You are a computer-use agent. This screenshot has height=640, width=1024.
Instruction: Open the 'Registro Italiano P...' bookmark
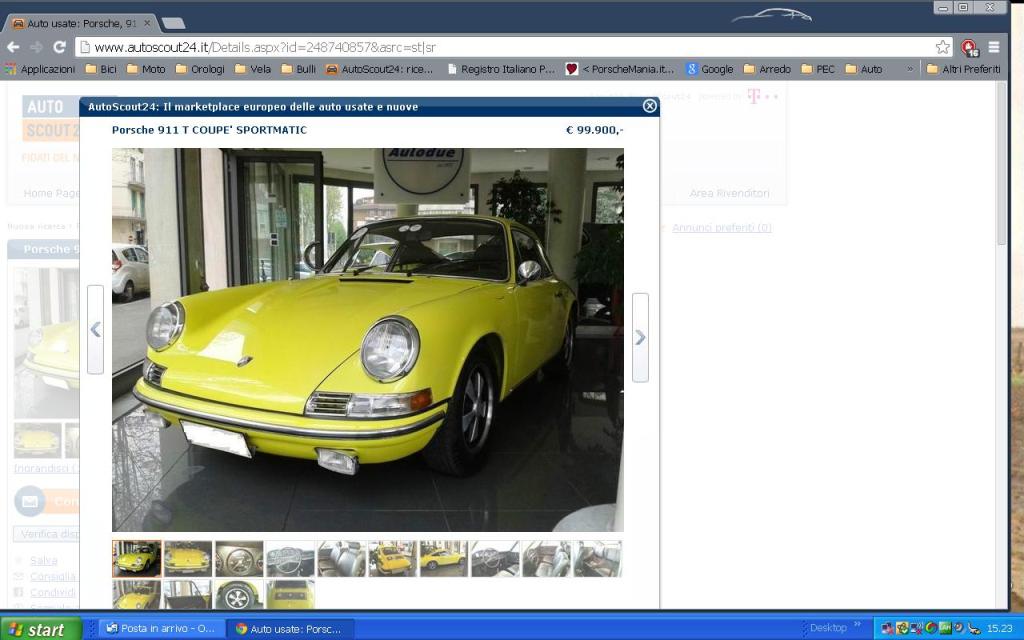(500, 69)
